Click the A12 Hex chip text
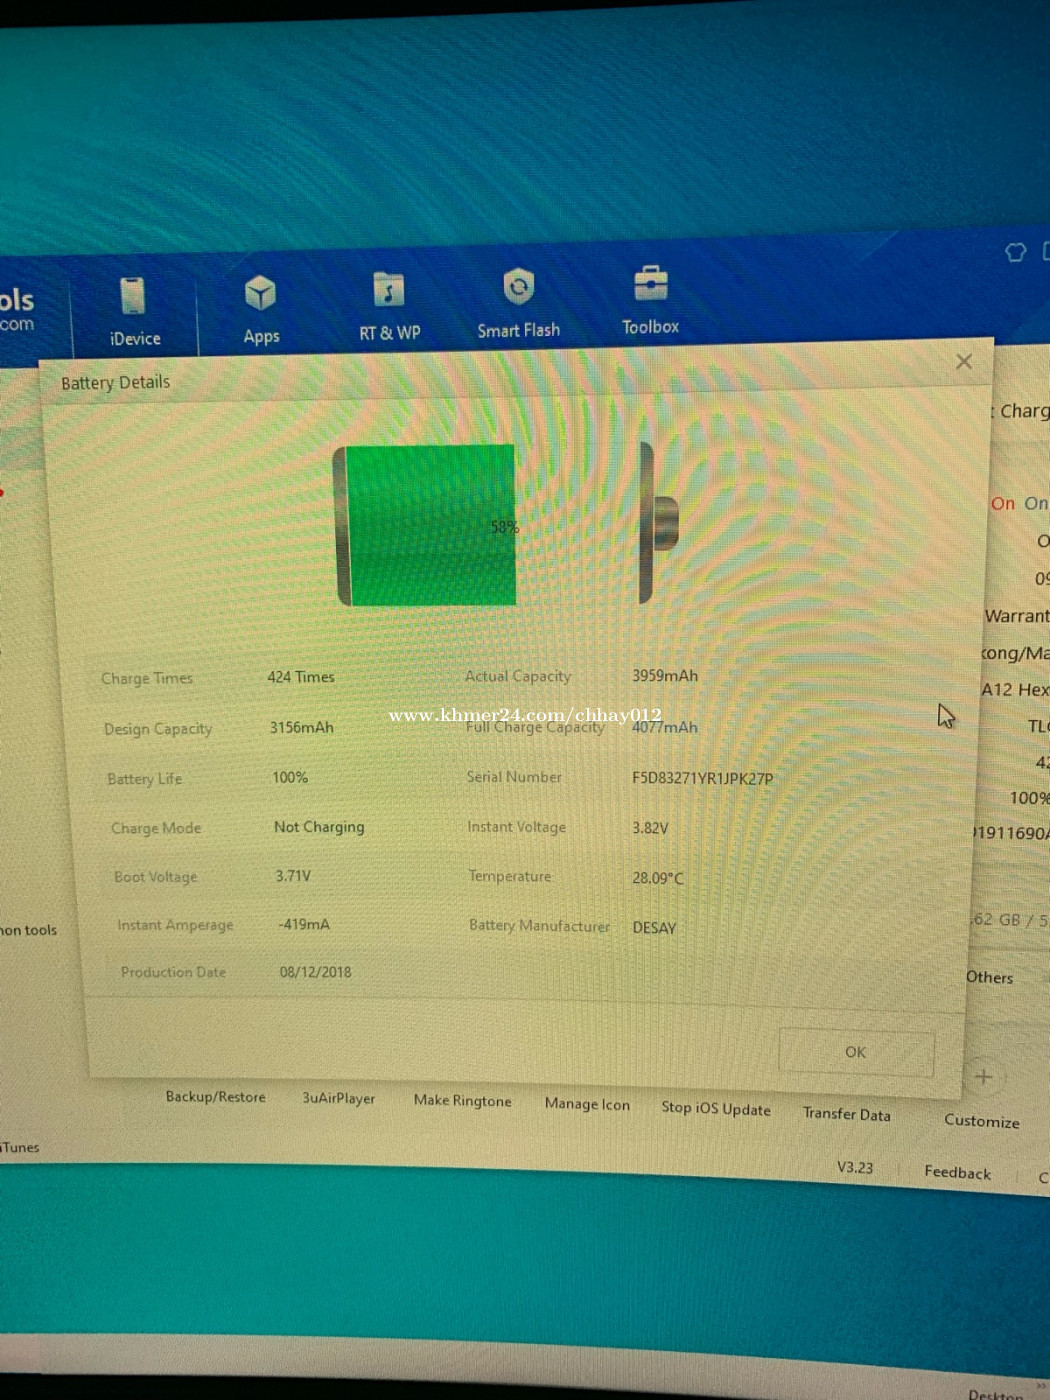This screenshot has height=1400, width=1050. 1015,689
